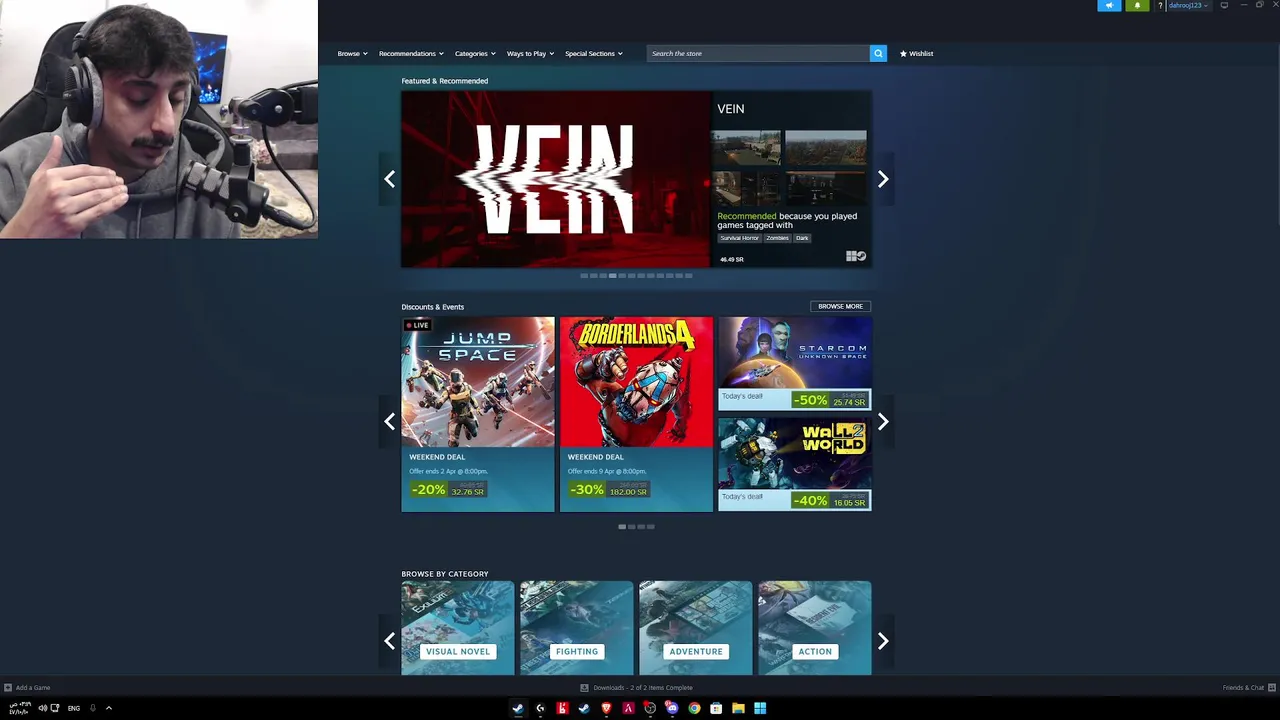This screenshot has width=1280, height=720.
Task: Go to next Discounts & Events page
Action: pos(883,421)
